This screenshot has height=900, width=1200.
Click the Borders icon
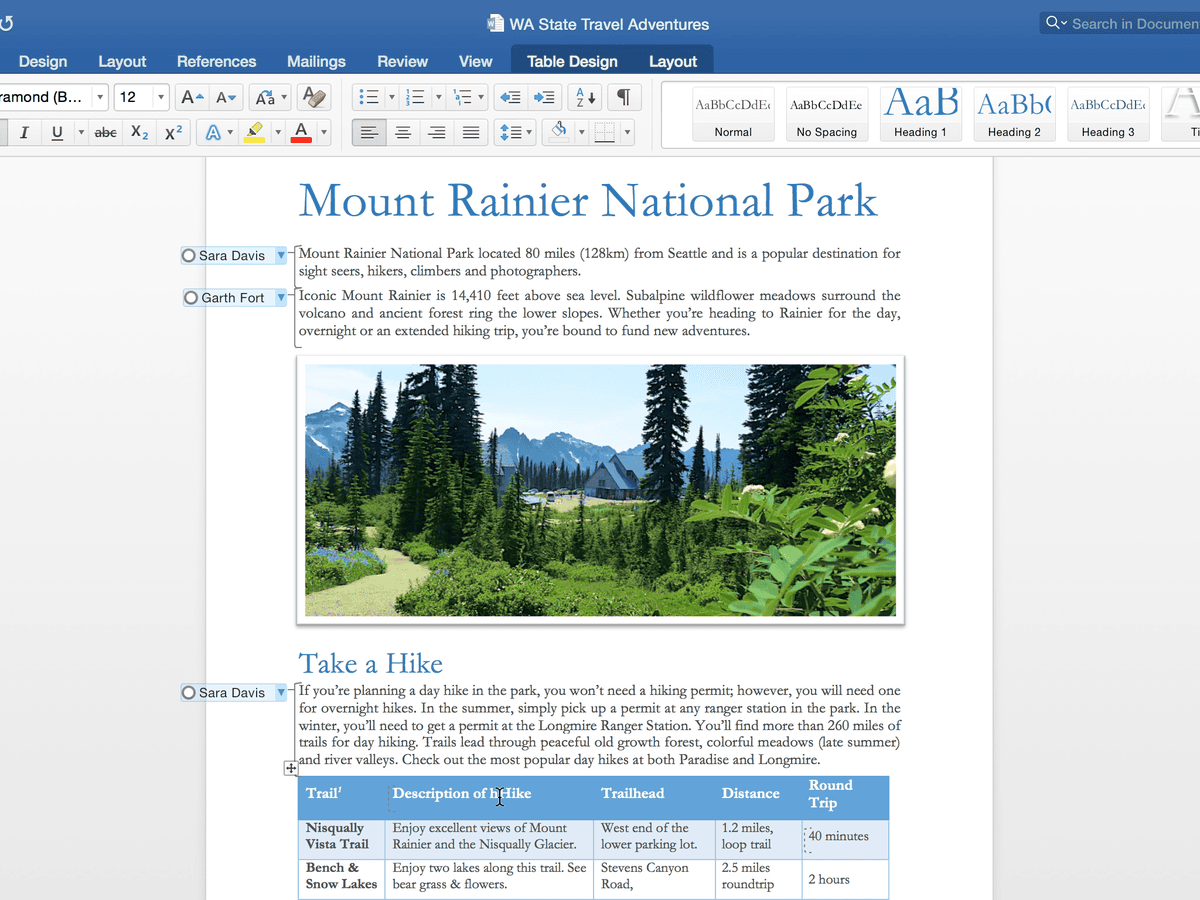[604, 132]
